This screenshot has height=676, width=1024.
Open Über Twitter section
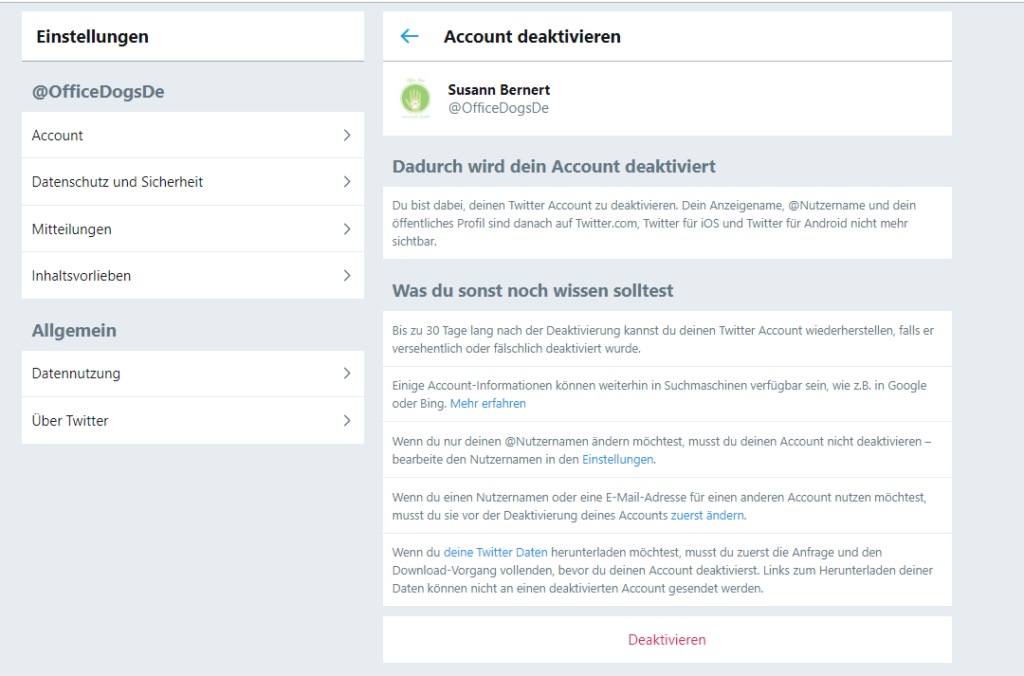(x=193, y=421)
